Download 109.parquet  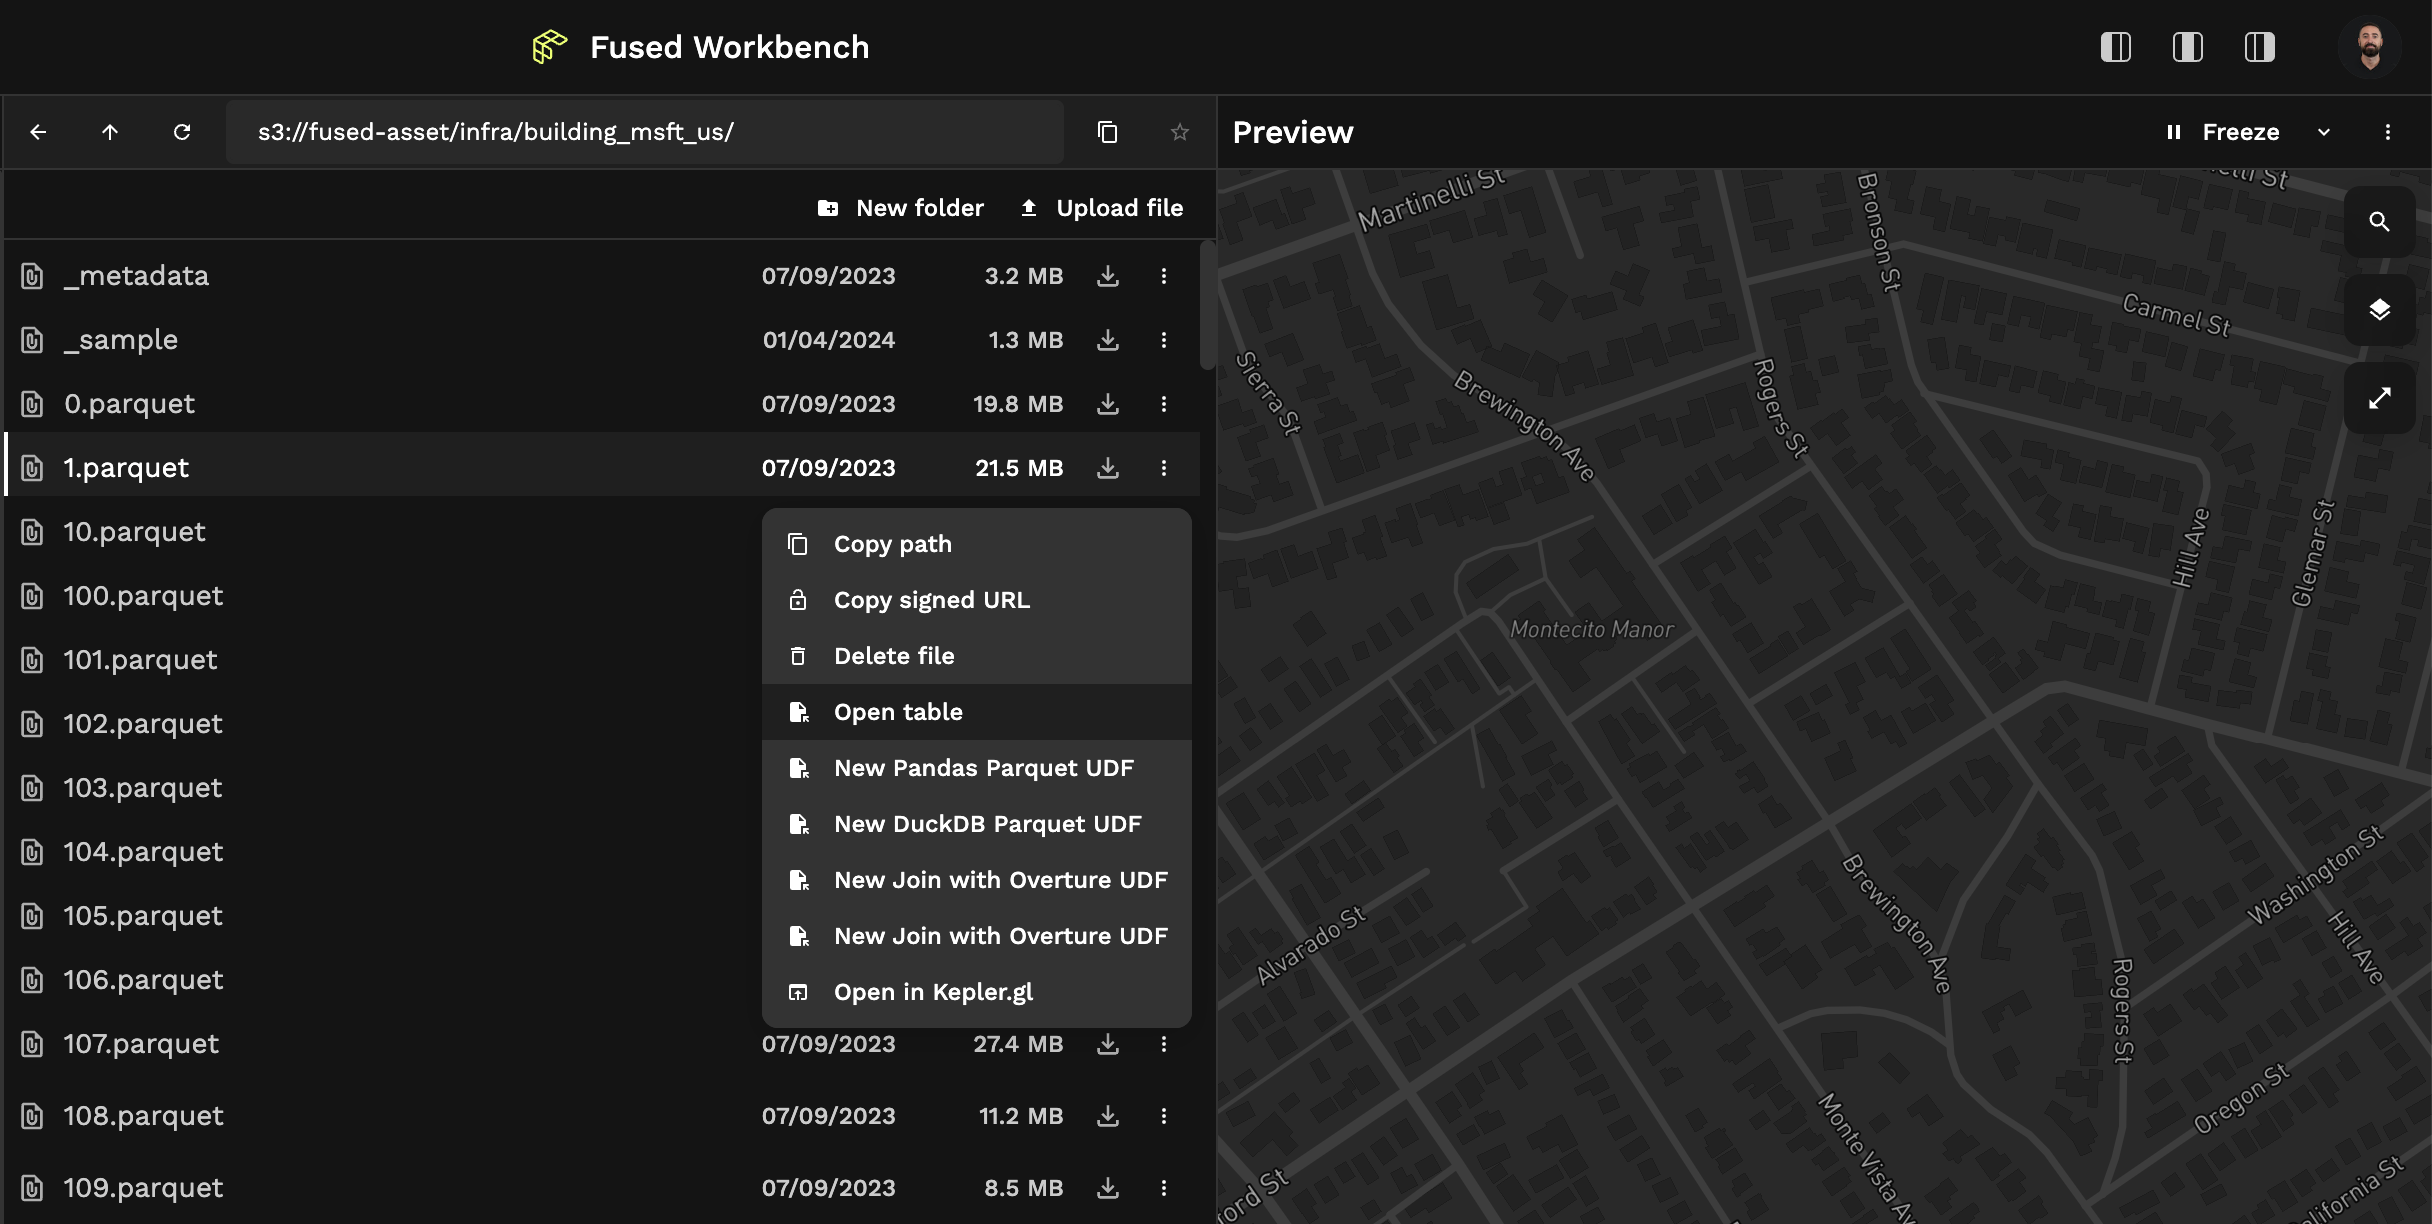[x=1108, y=1188]
